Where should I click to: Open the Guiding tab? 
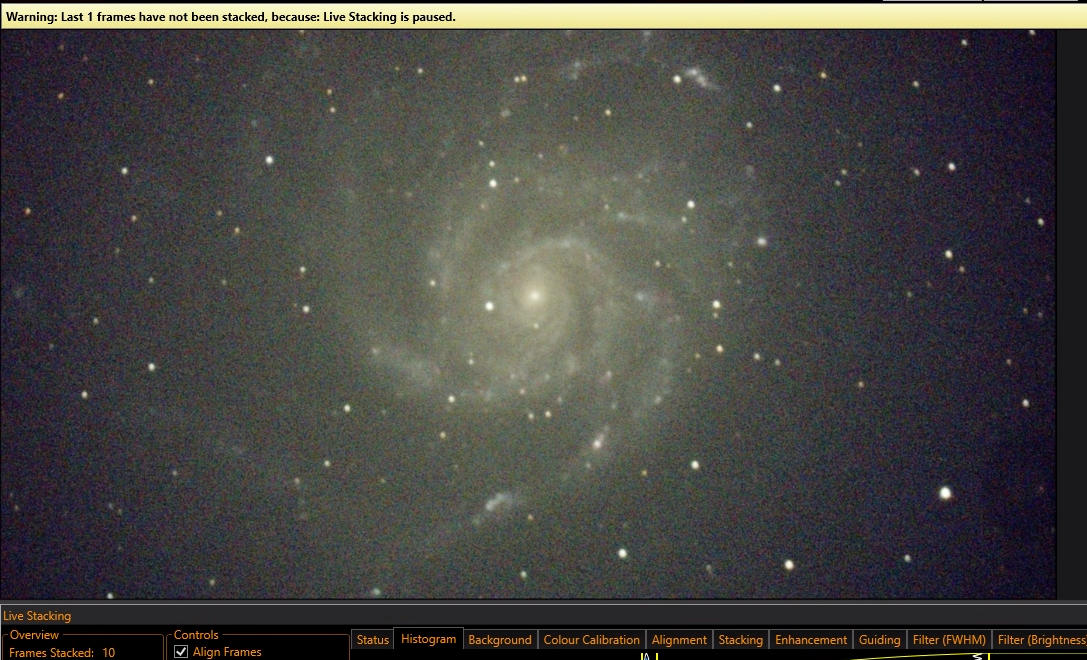pyautogui.click(x=880, y=639)
